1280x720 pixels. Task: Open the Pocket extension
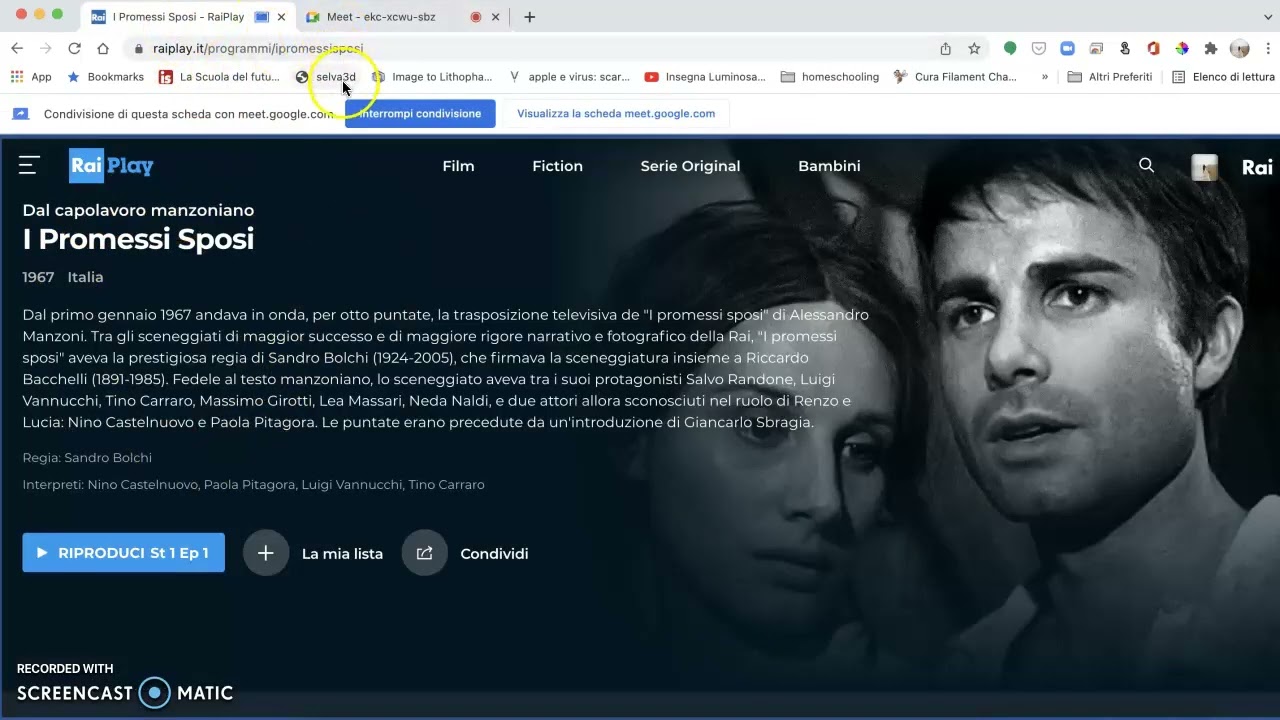tap(1039, 48)
